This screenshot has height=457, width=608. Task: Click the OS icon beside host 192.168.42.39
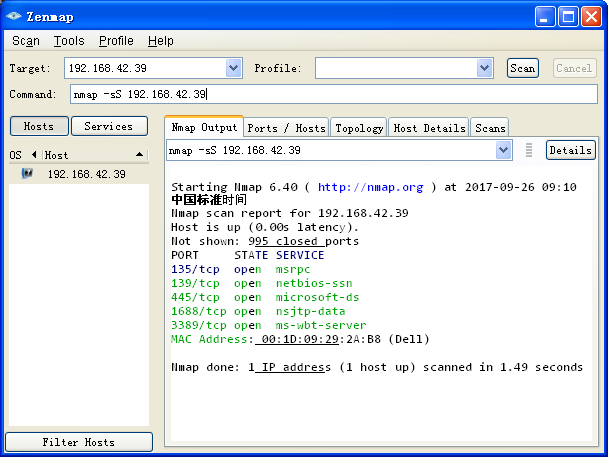tap(27, 173)
